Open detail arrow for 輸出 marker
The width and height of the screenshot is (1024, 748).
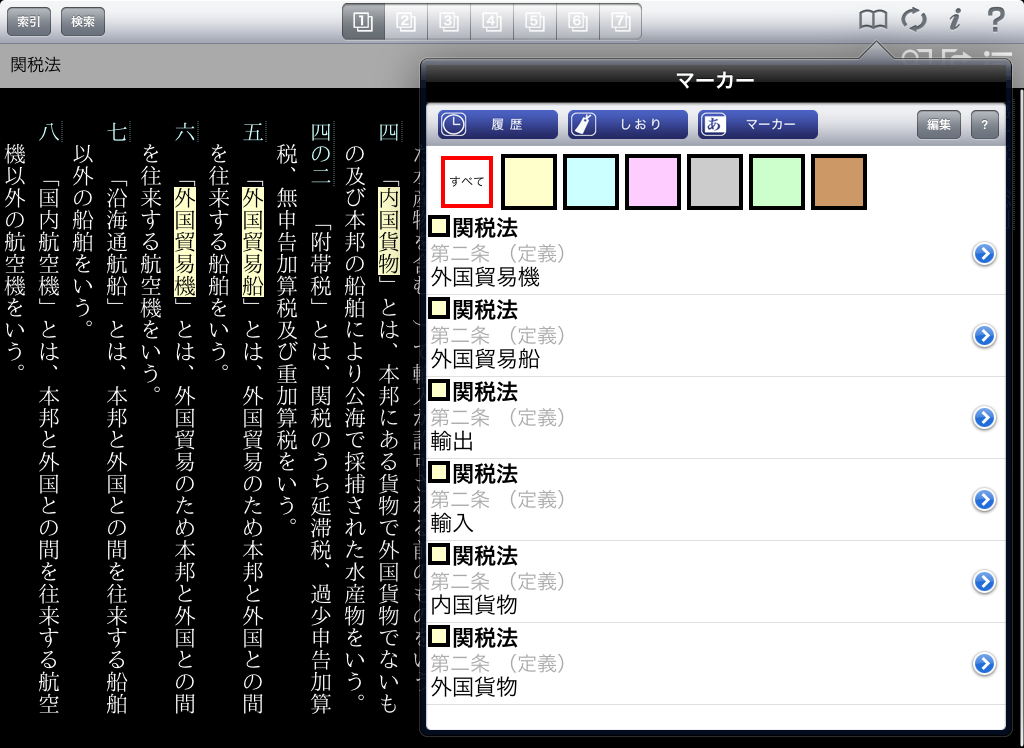[984, 418]
